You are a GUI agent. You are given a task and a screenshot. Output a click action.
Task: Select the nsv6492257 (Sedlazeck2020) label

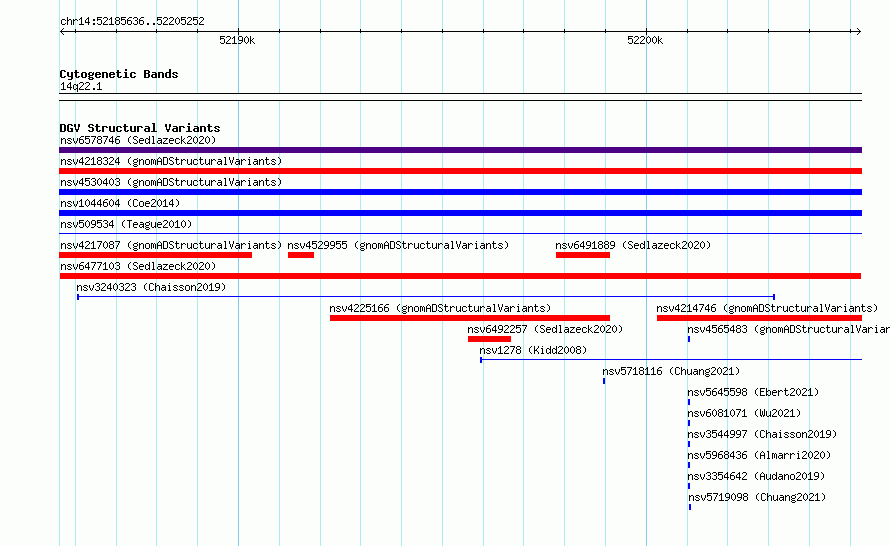[545, 329]
